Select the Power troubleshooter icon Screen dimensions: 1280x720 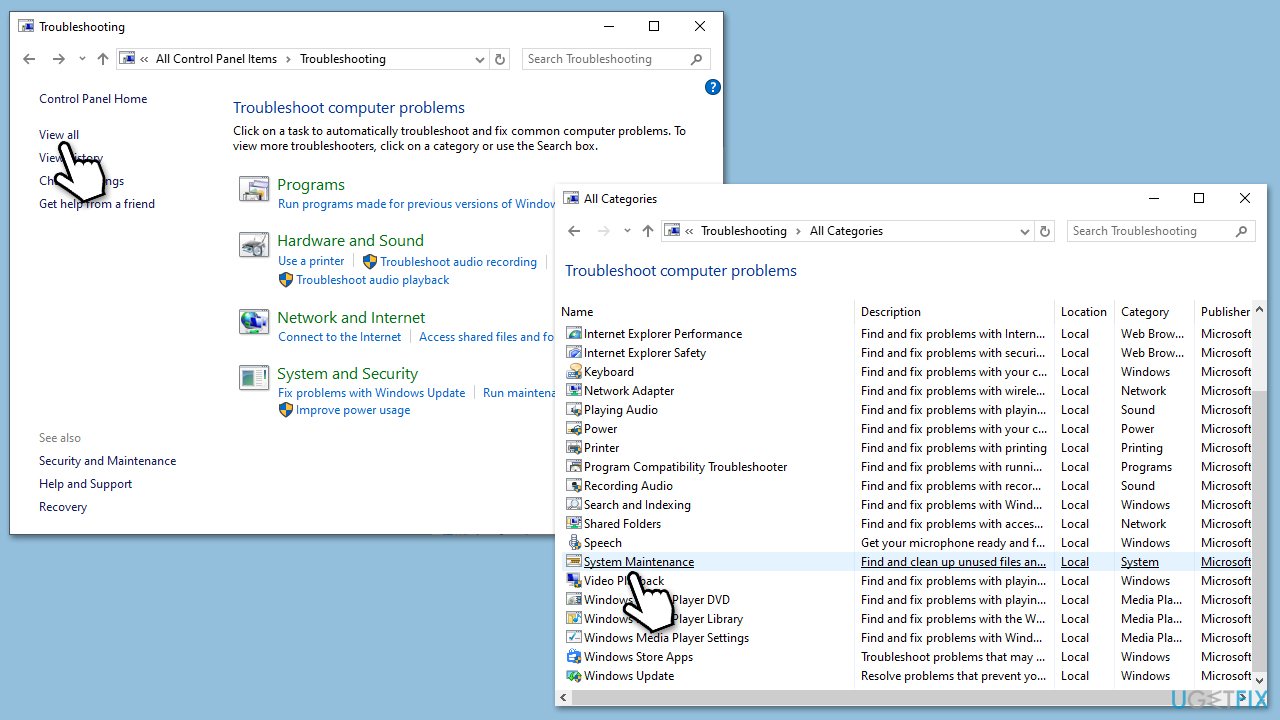pyautogui.click(x=573, y=429)
